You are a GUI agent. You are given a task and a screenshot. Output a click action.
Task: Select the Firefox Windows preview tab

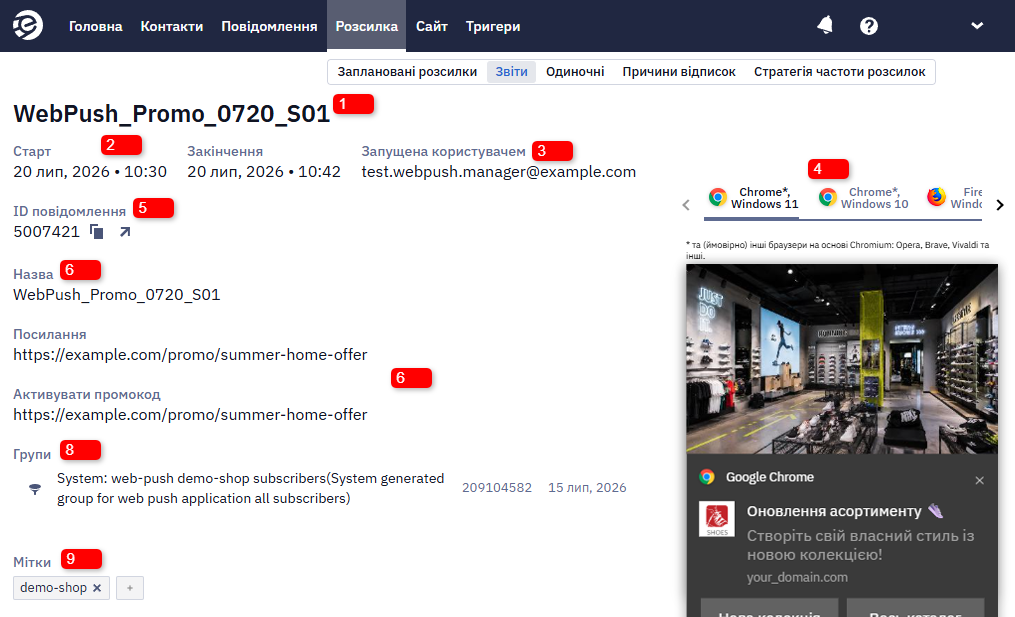click(954, 198)
